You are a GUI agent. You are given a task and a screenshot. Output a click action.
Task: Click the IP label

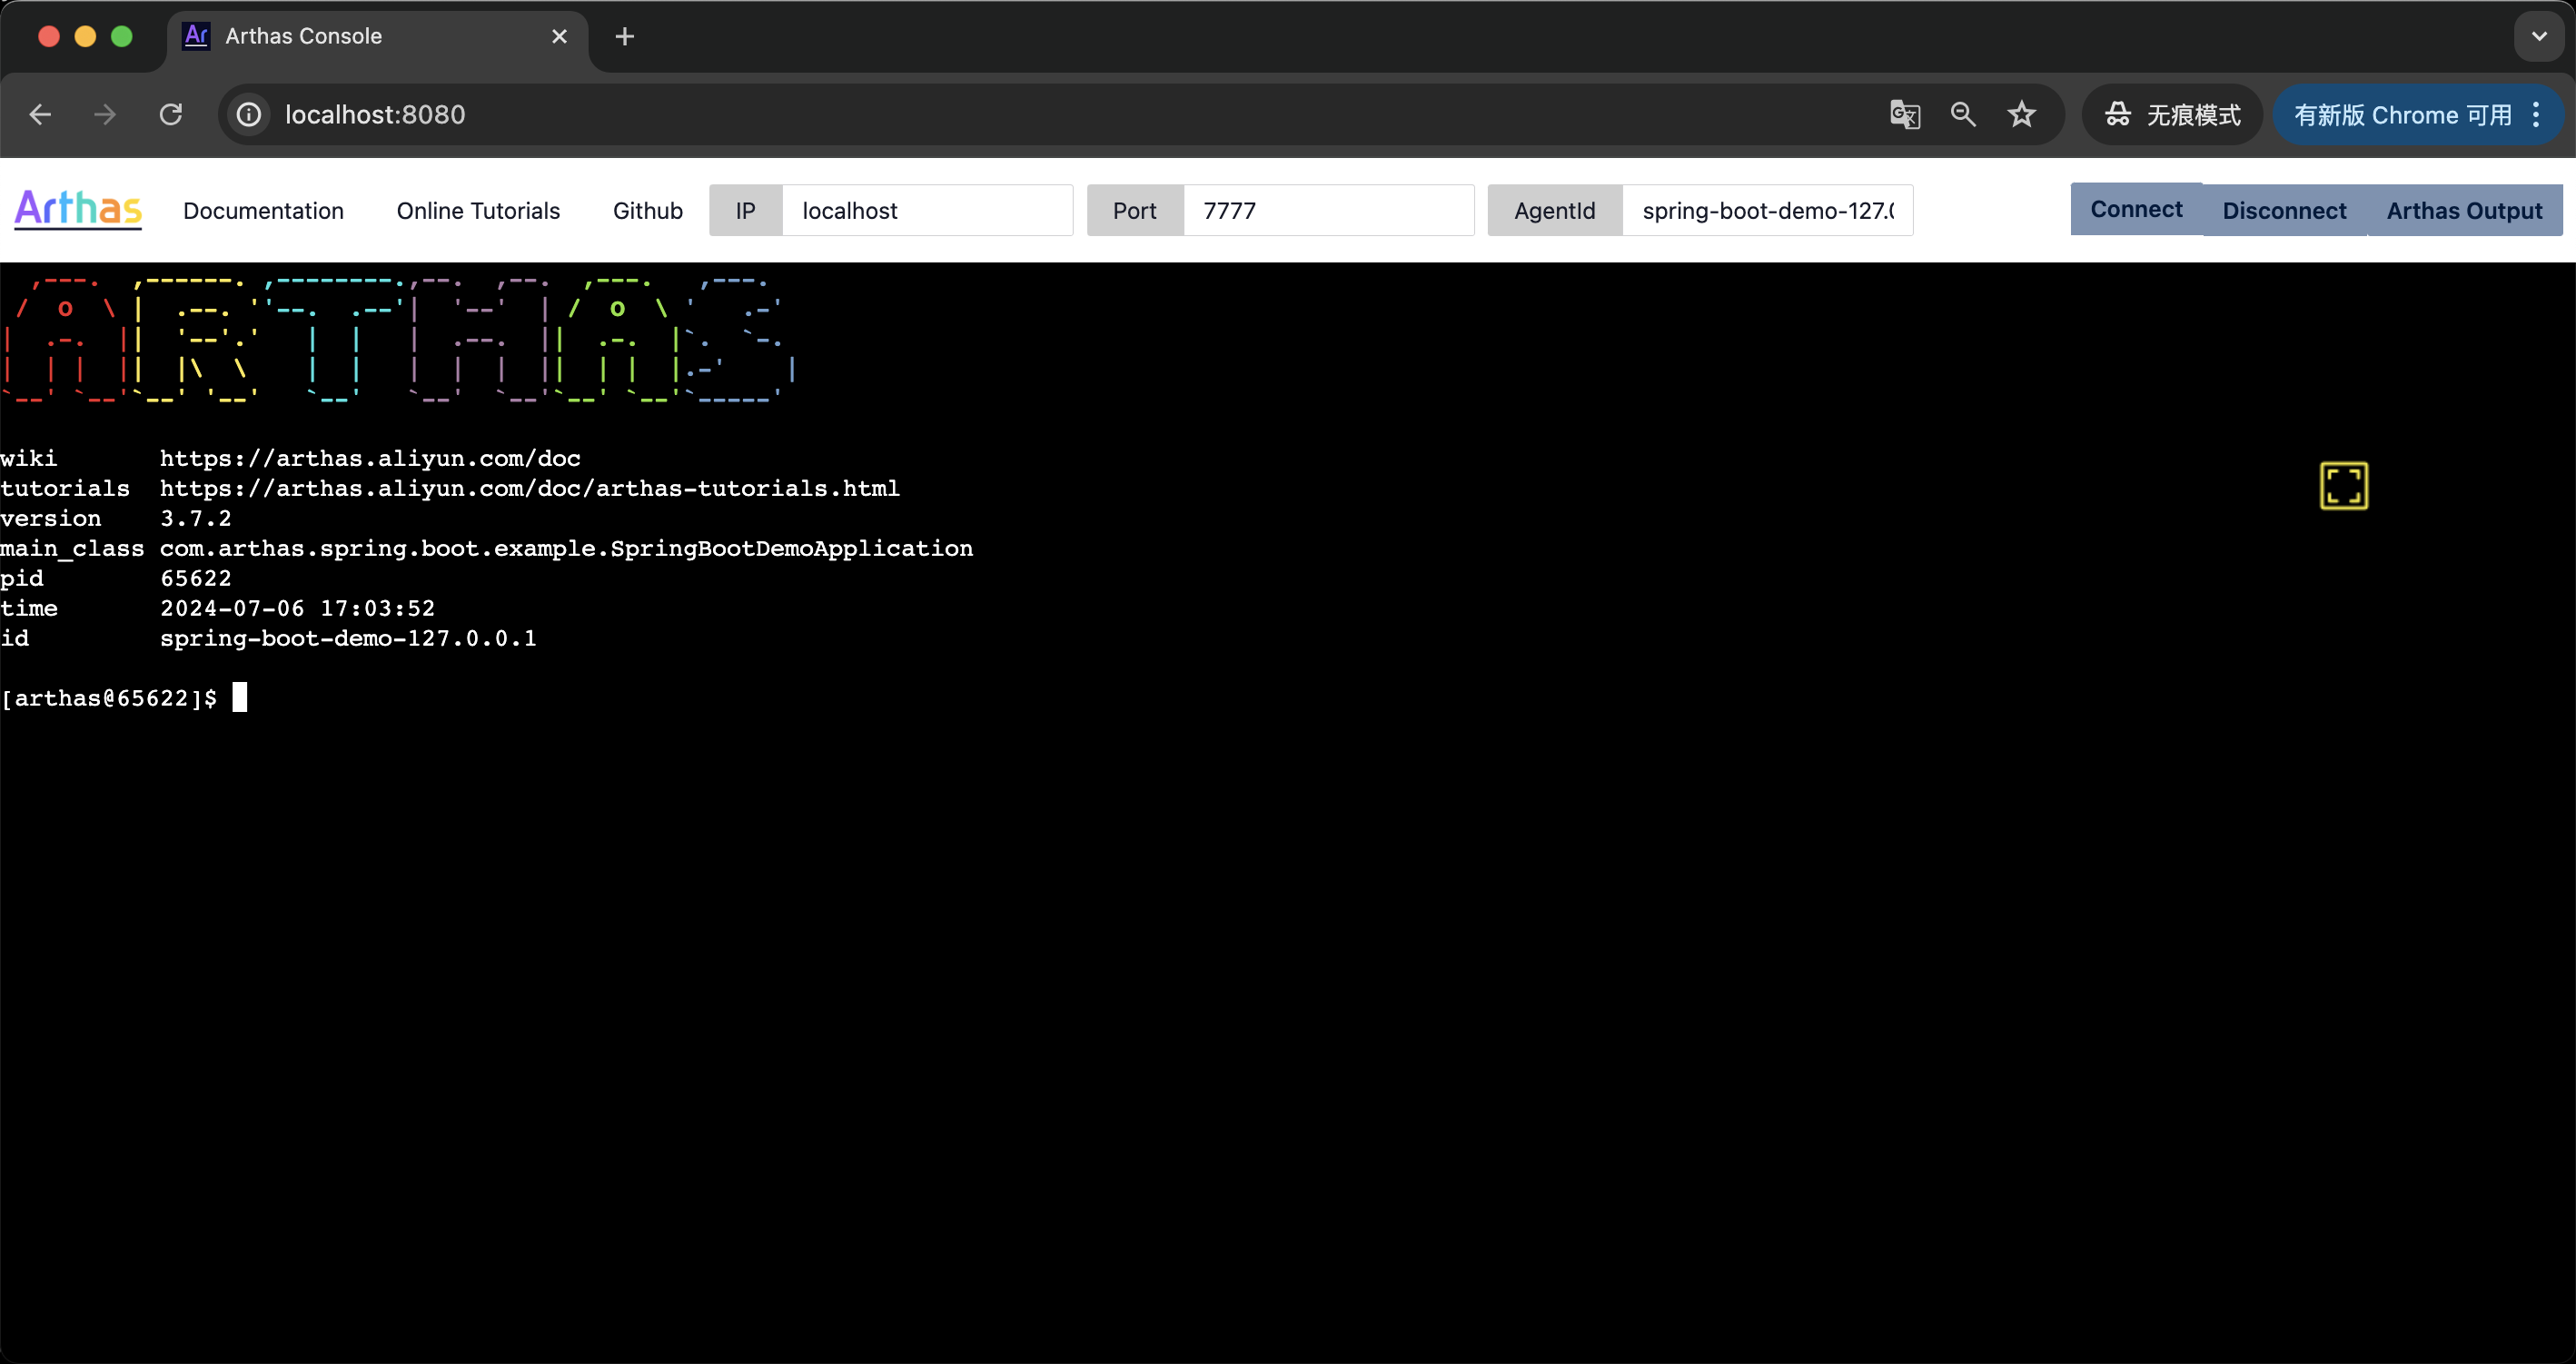(745, 211)
